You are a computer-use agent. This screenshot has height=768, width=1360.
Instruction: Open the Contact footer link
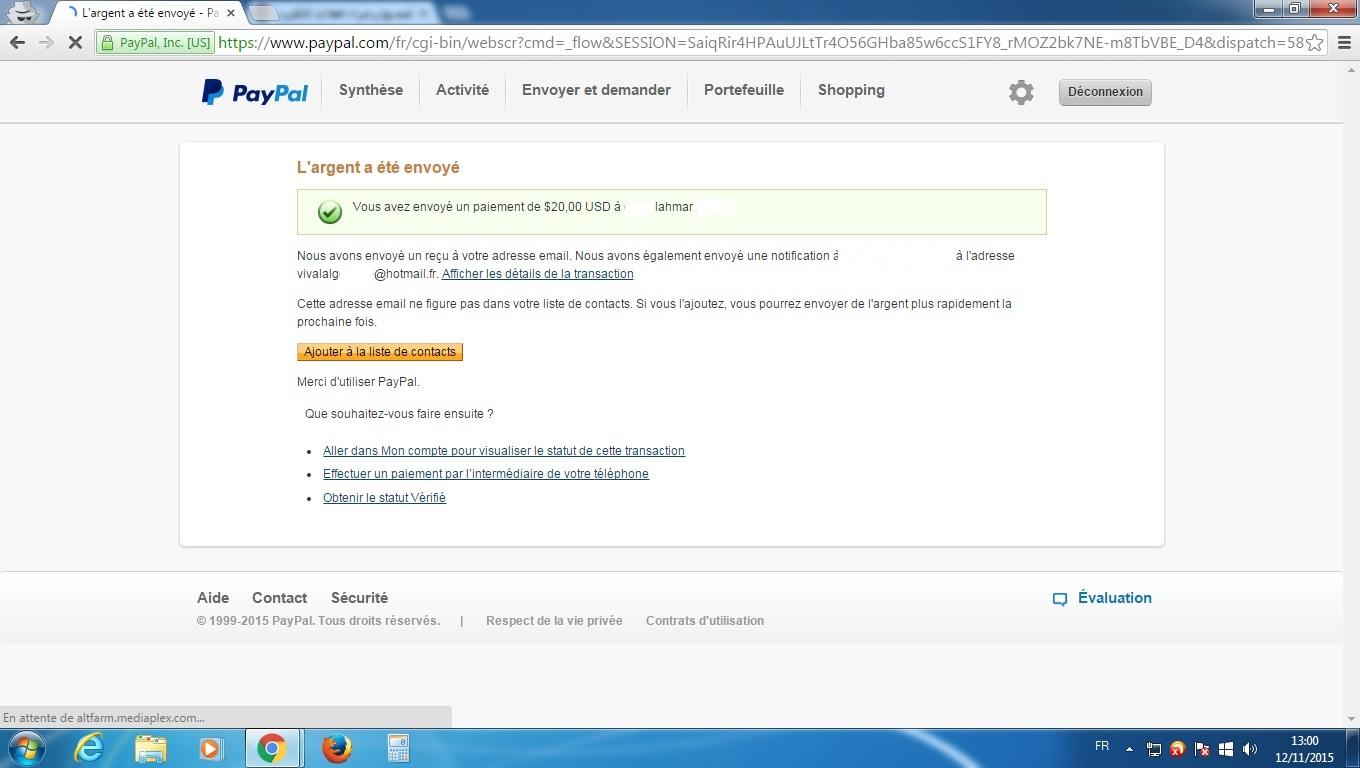pos(279,598)
